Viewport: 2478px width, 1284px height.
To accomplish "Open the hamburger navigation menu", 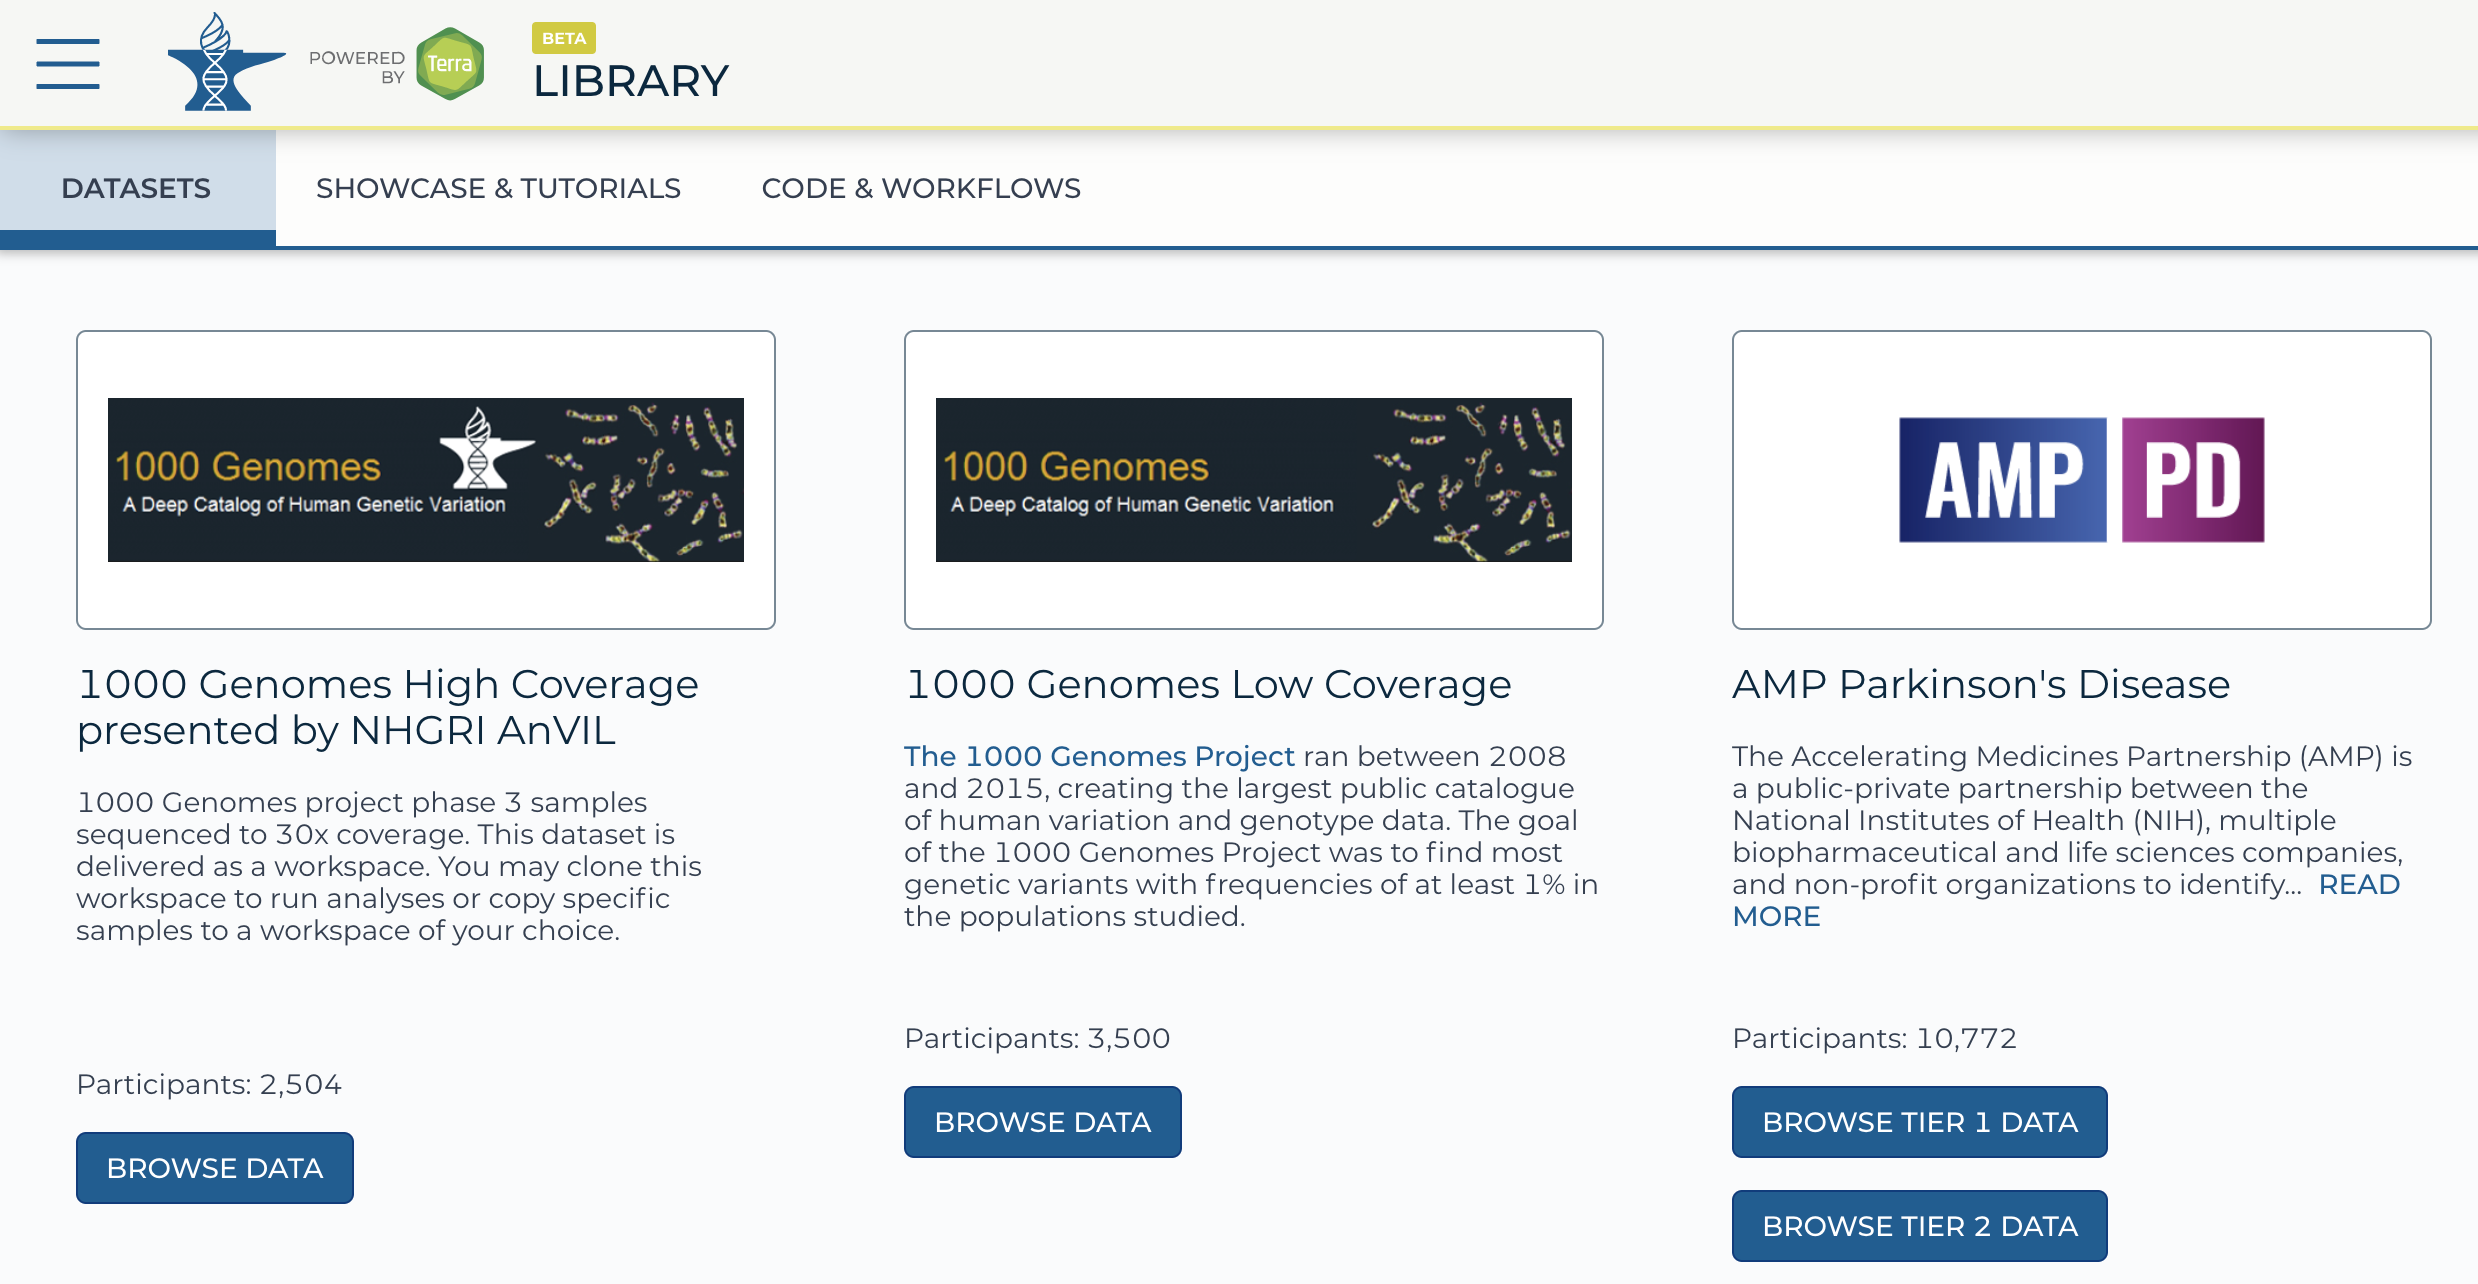I will click(68, 64).
